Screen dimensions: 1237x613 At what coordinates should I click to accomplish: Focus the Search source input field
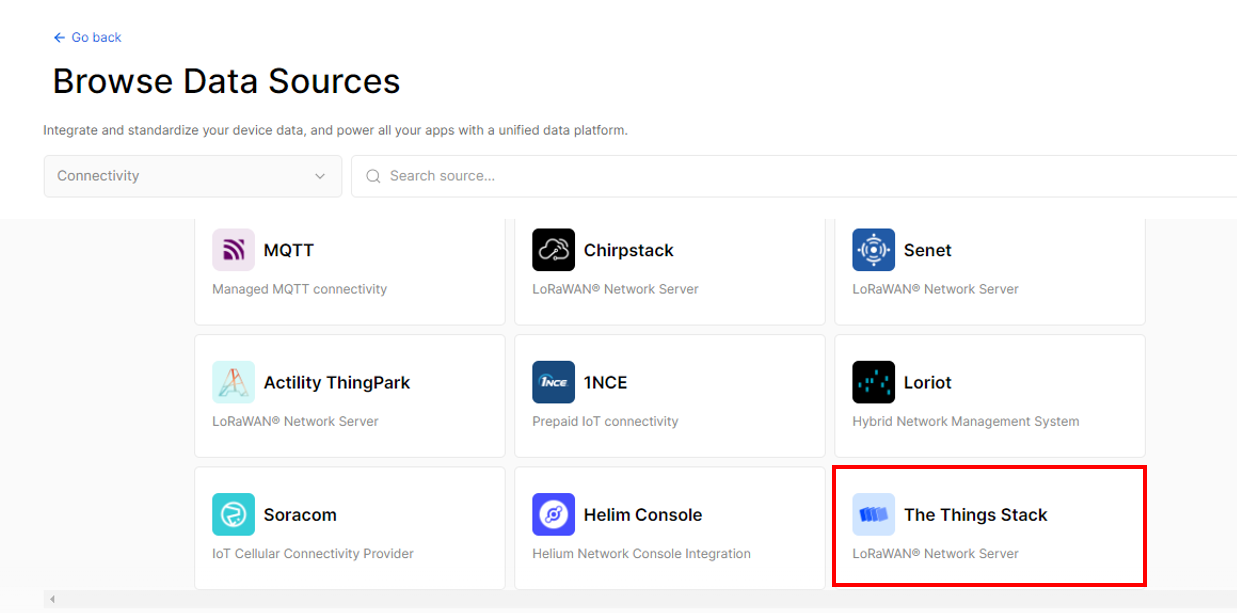(794, 176)
